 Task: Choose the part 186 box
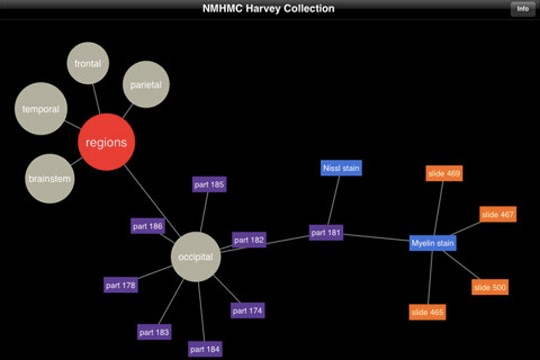click(x=148, y=226)
